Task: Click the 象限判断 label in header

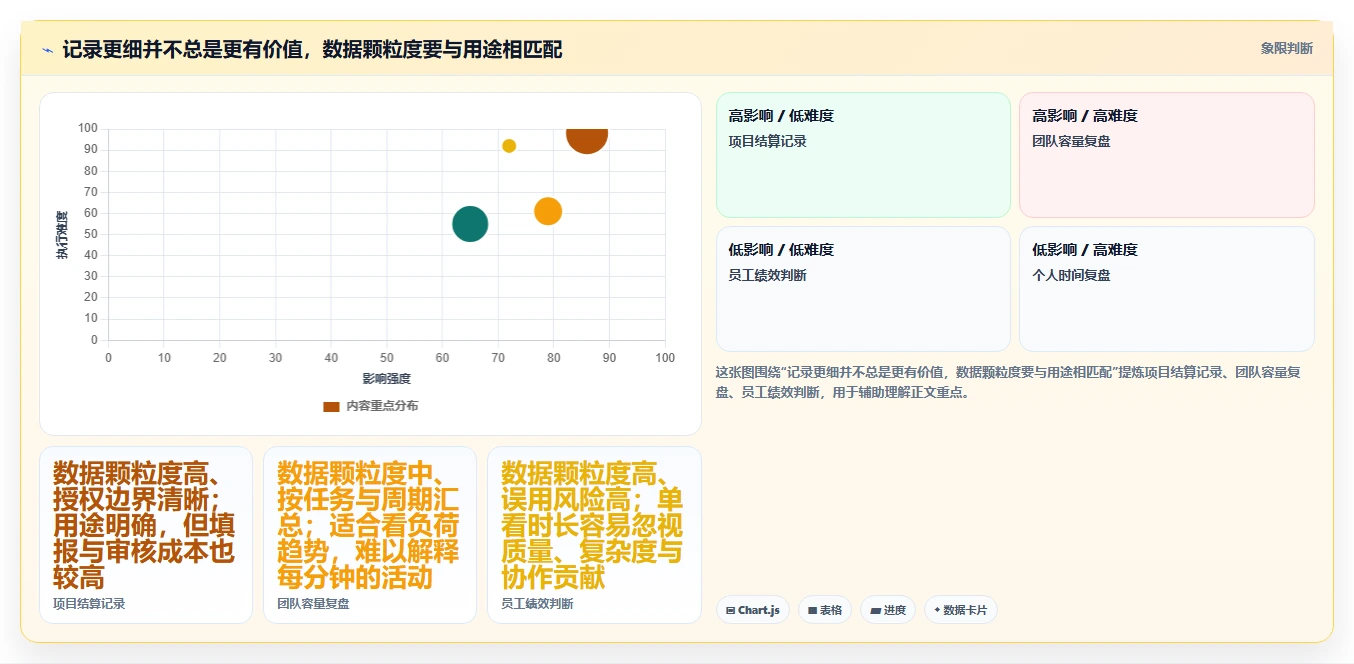Action: click(1286, 48)
